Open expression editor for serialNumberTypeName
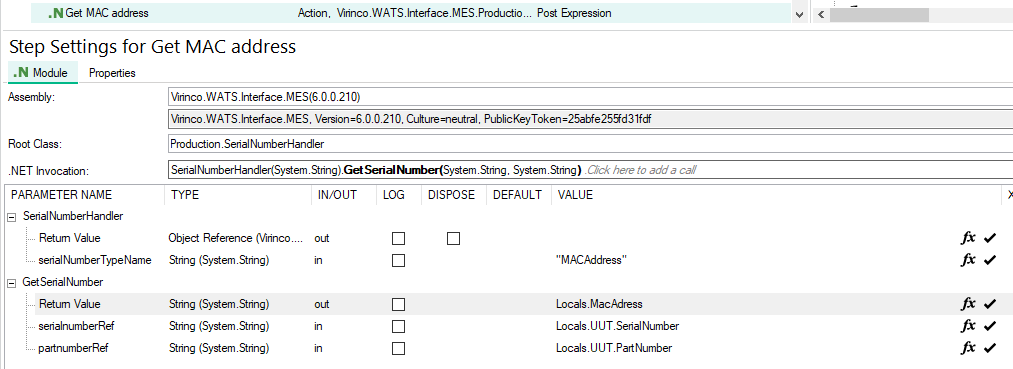 point(968,260)
